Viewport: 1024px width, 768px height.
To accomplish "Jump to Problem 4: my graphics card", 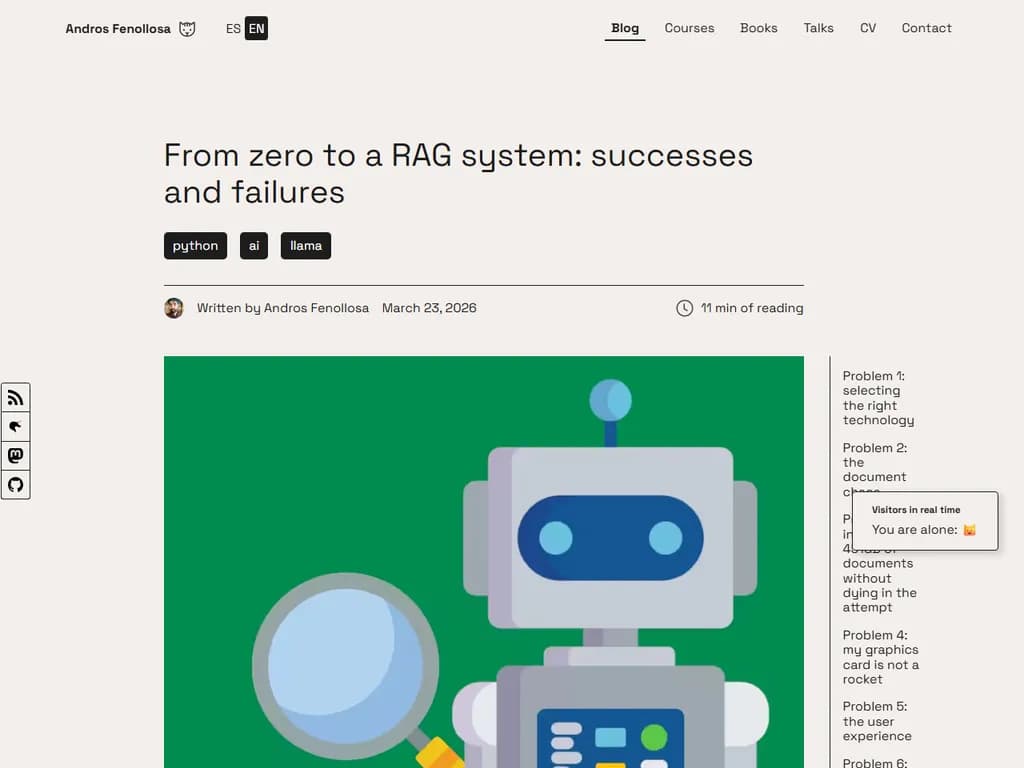I will point(880,657).
